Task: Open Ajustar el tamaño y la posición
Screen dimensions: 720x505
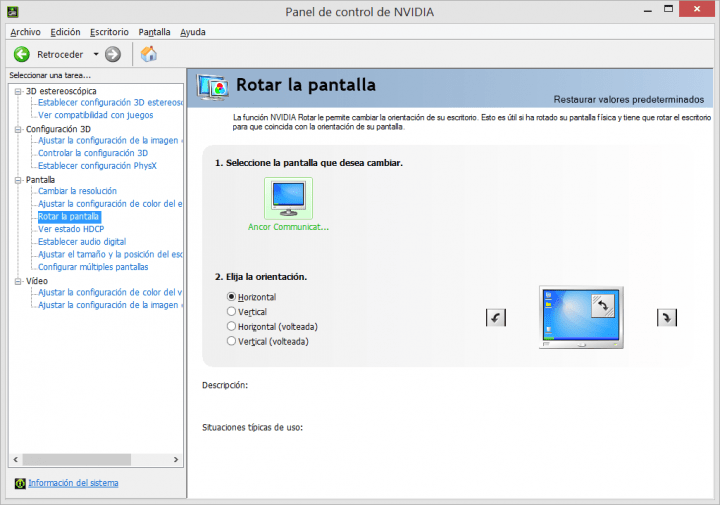Action: coord(110,254)
